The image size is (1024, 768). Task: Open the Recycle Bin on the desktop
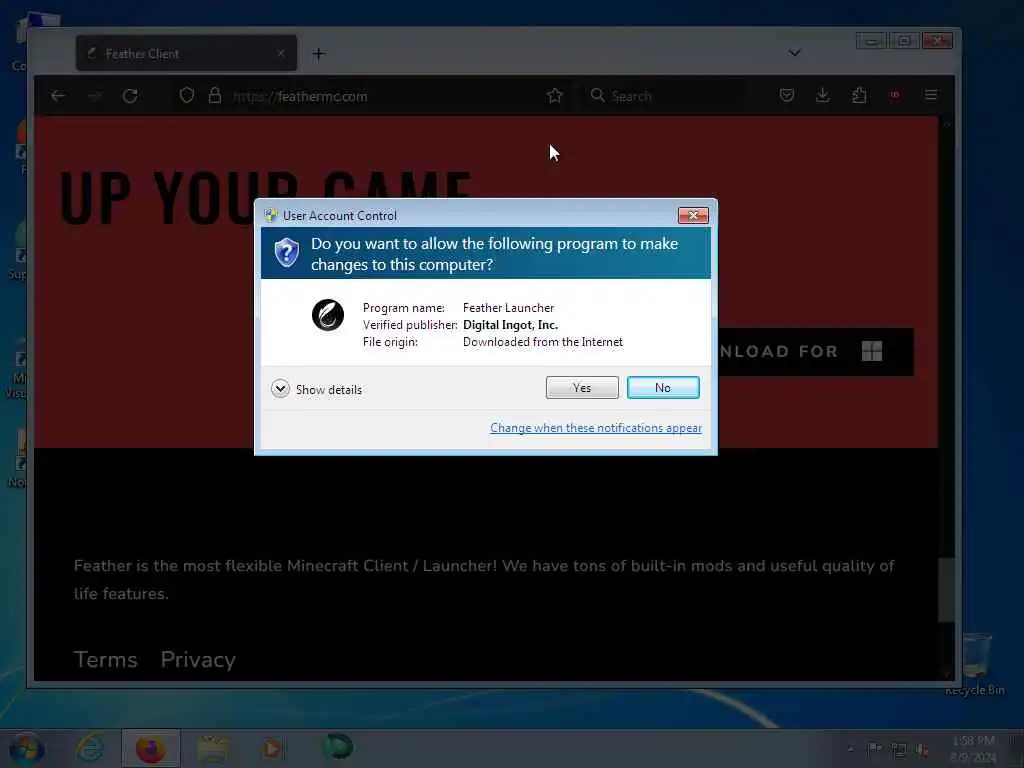coord(976,663)
